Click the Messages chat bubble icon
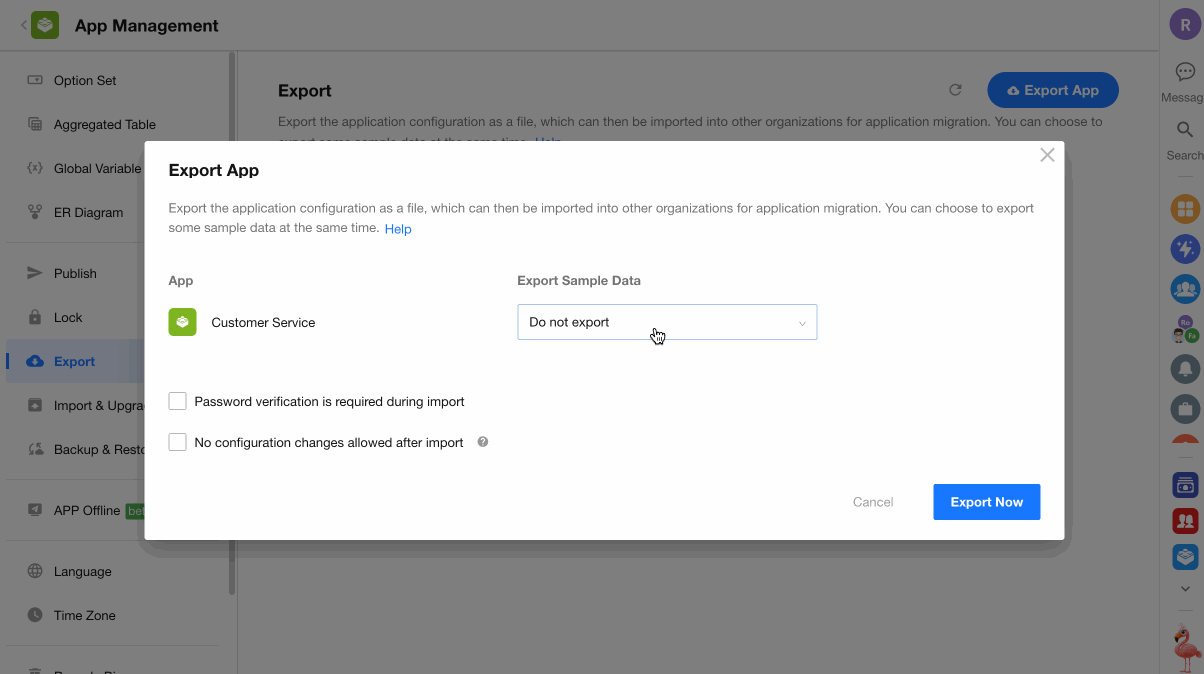This screenshot has width=1204, height=674. 1185,73
